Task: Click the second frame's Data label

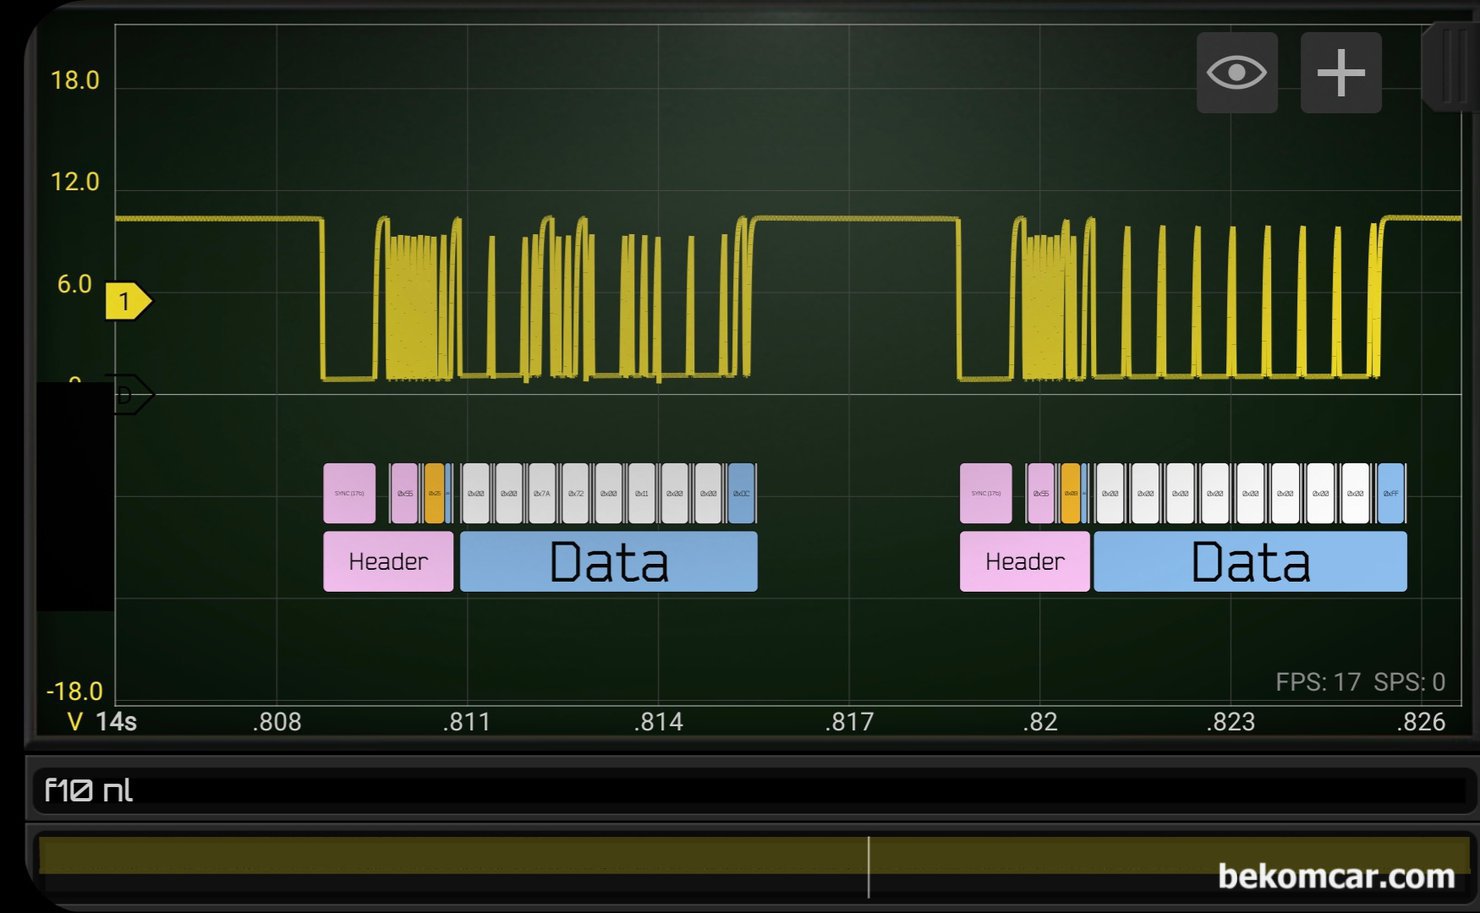Action: click(x=1250, y=561)
